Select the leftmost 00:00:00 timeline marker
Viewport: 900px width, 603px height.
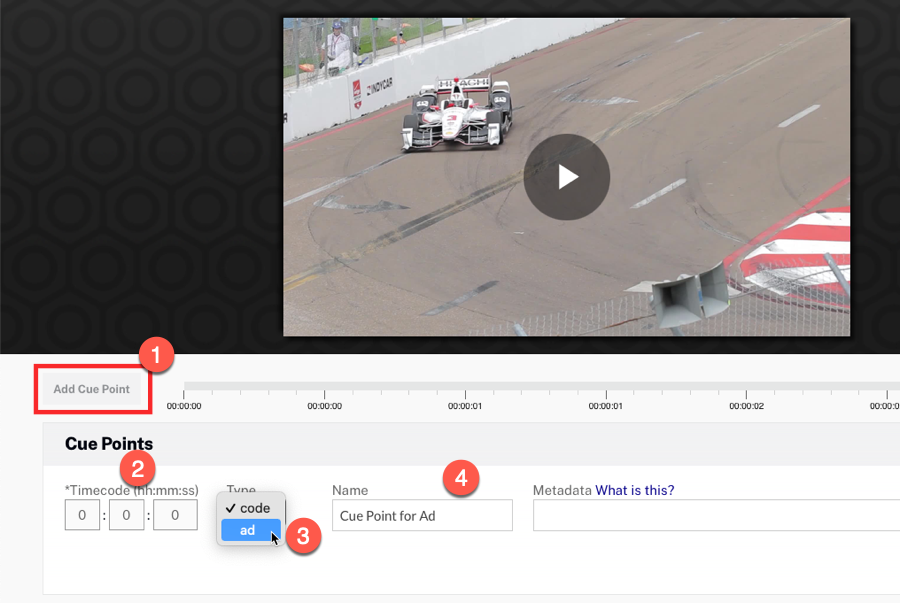coord(184,406)
